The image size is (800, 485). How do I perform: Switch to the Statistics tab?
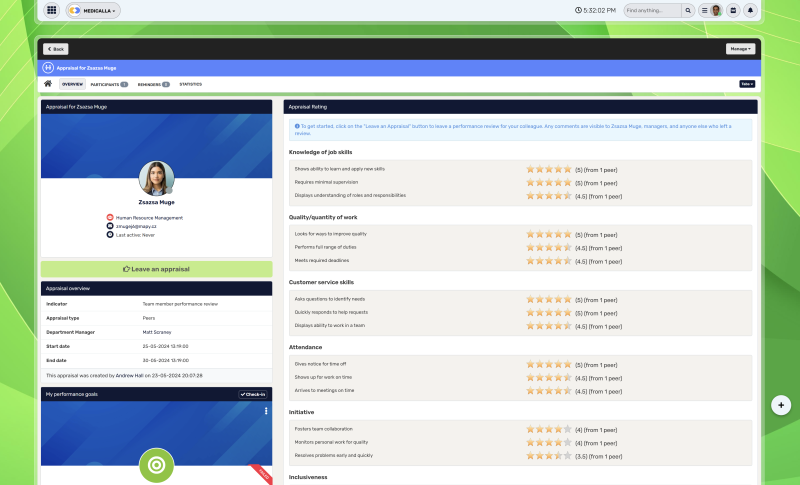click(191, 84)
